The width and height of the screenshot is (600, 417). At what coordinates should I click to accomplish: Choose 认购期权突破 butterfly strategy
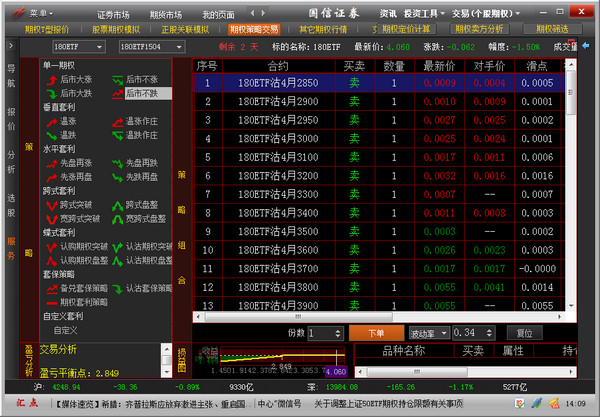(x=50, y=246)
